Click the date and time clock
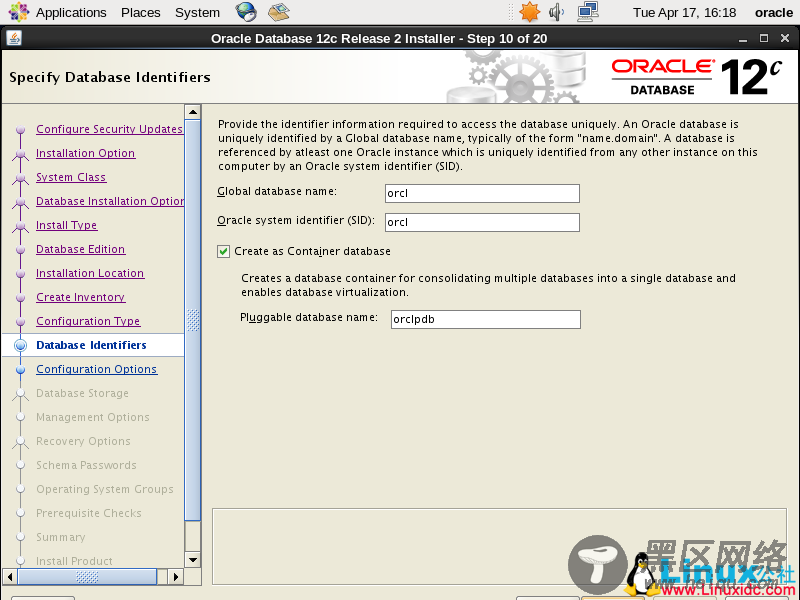The width and height of the screenshot is (800, 600). 684,12
